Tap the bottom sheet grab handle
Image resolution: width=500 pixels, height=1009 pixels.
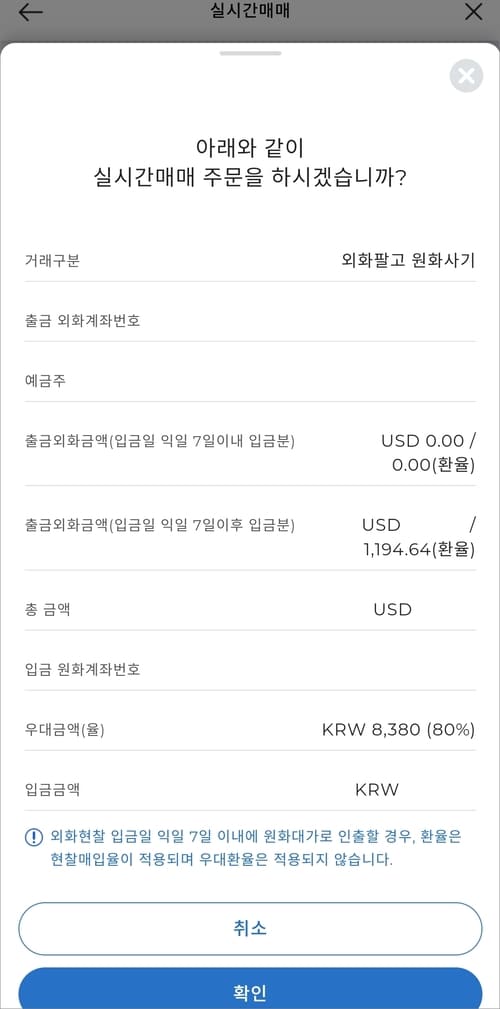250,53
